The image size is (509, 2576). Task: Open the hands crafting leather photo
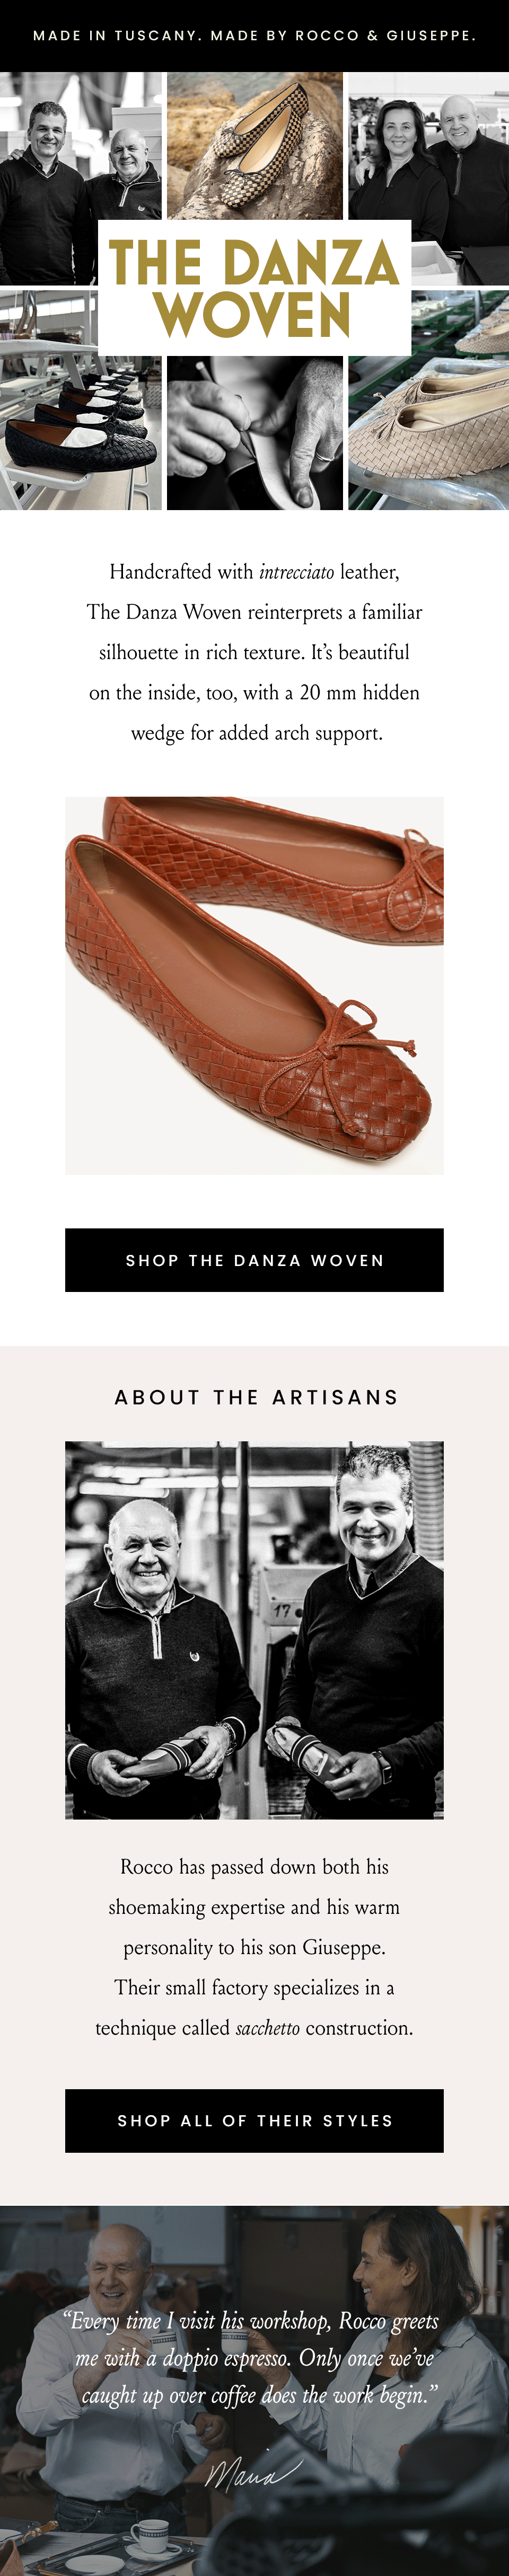point(254,432)
